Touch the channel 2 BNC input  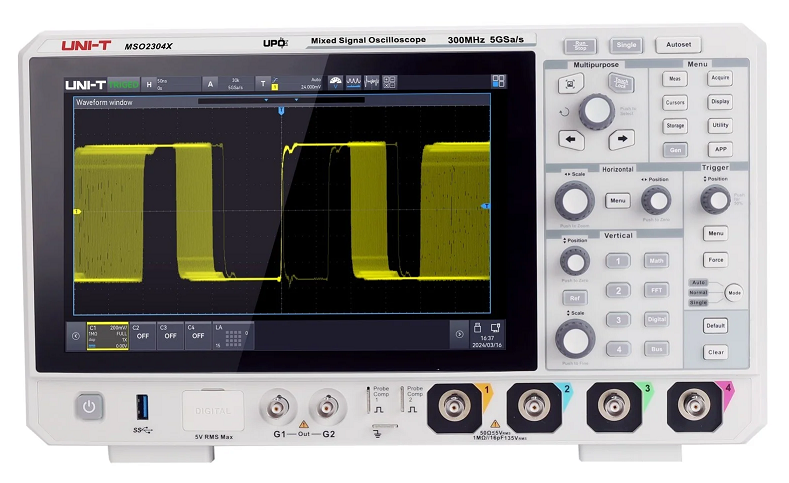(534, 406)
